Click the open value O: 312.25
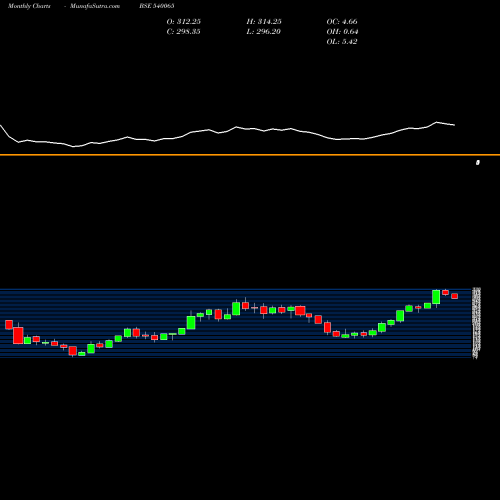 (184, 22)
